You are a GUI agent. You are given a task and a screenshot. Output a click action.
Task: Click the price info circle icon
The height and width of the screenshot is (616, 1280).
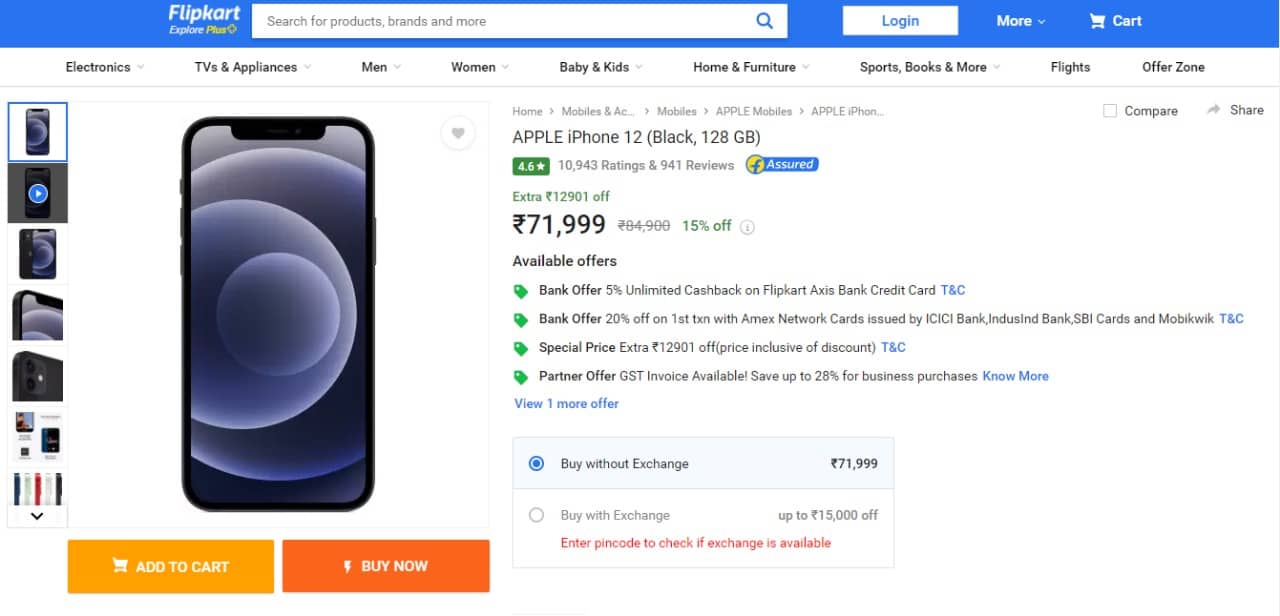747,227
